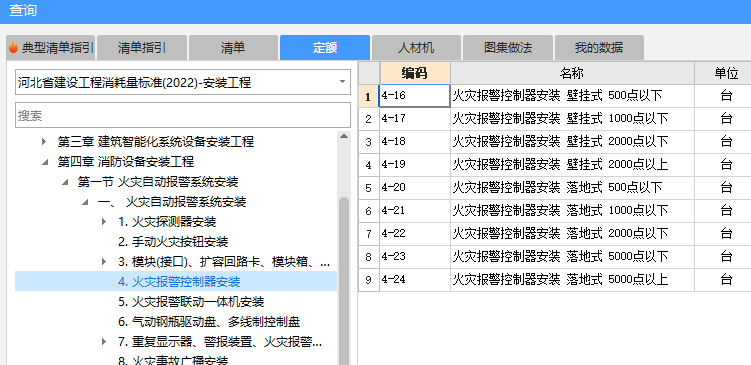Select 第四章 消防设备安装工程
This screenshot has width=751, height=365.
click(125, 162)
